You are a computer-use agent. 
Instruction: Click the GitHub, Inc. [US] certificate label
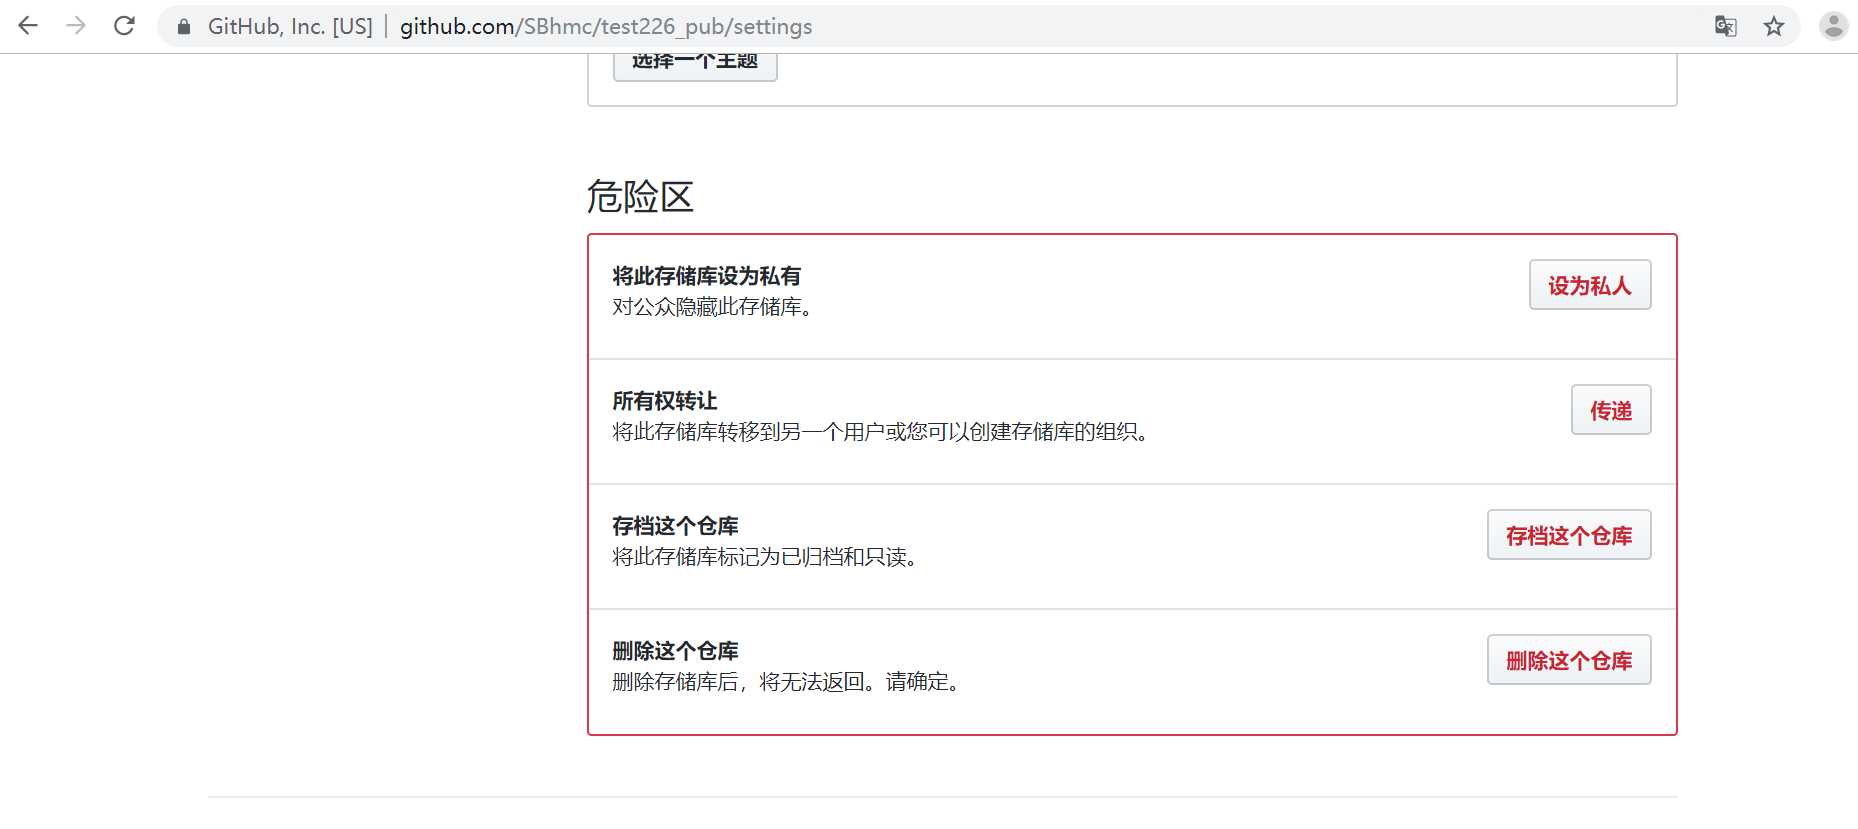point(290,27)
